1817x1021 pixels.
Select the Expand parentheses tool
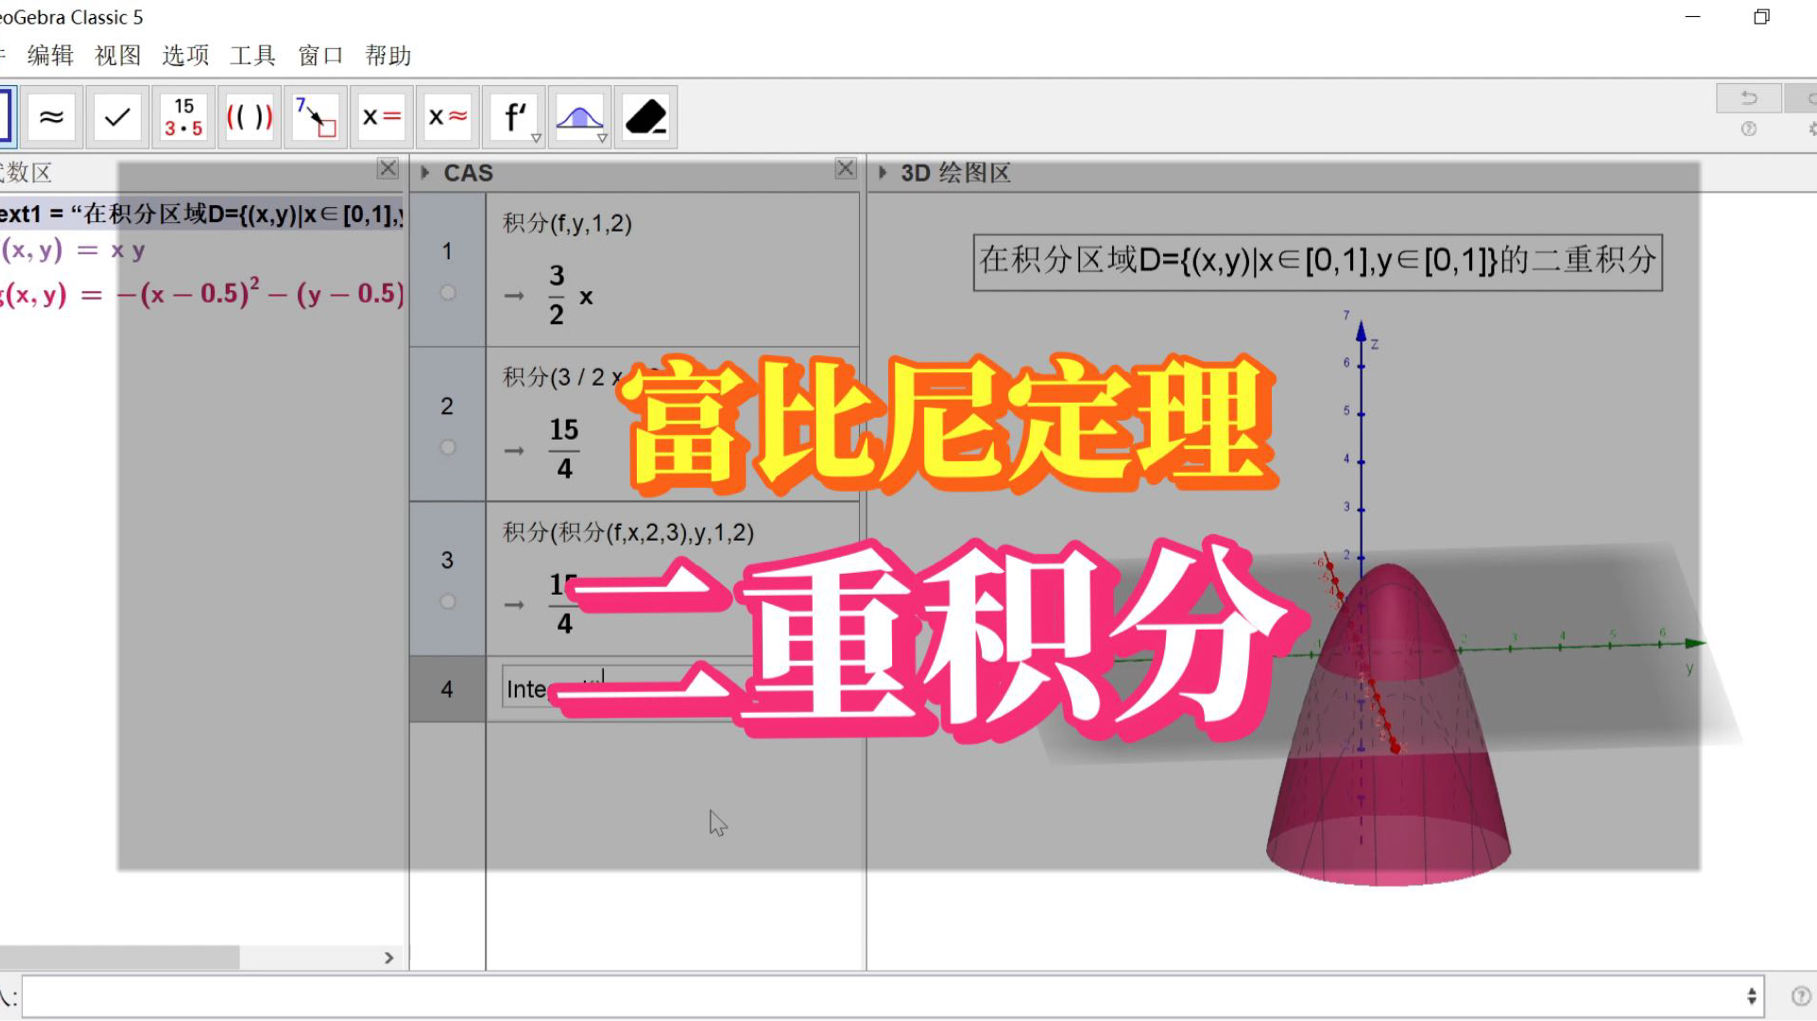click(249, 117)
